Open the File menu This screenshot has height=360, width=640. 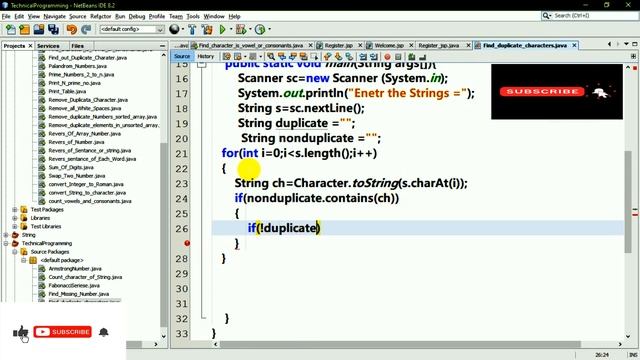[6, 16]
